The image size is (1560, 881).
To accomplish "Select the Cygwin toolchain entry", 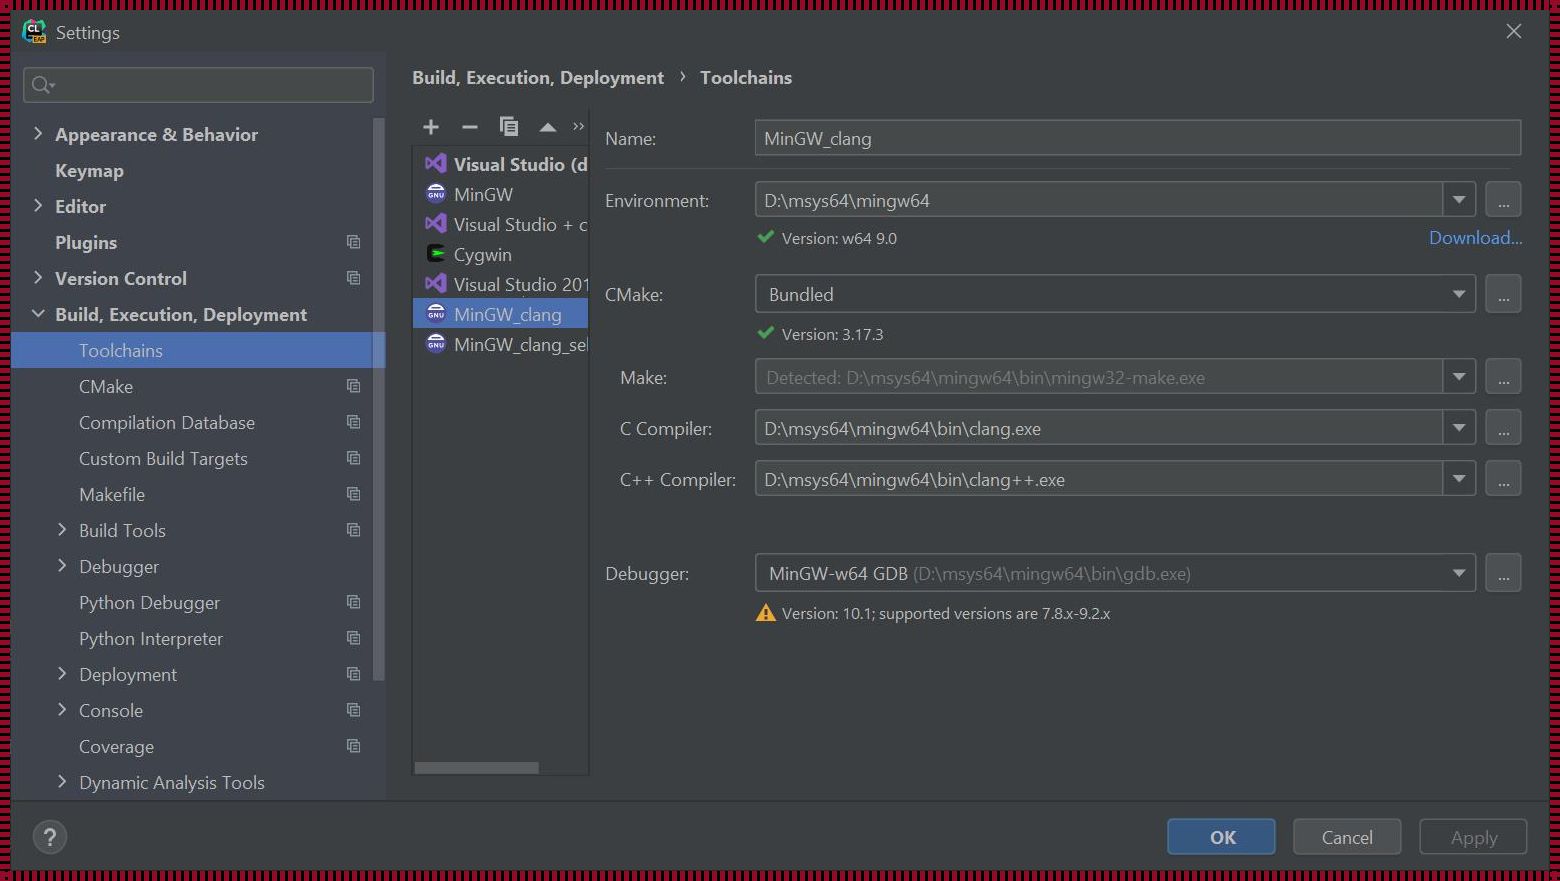I will pos(501,254).
